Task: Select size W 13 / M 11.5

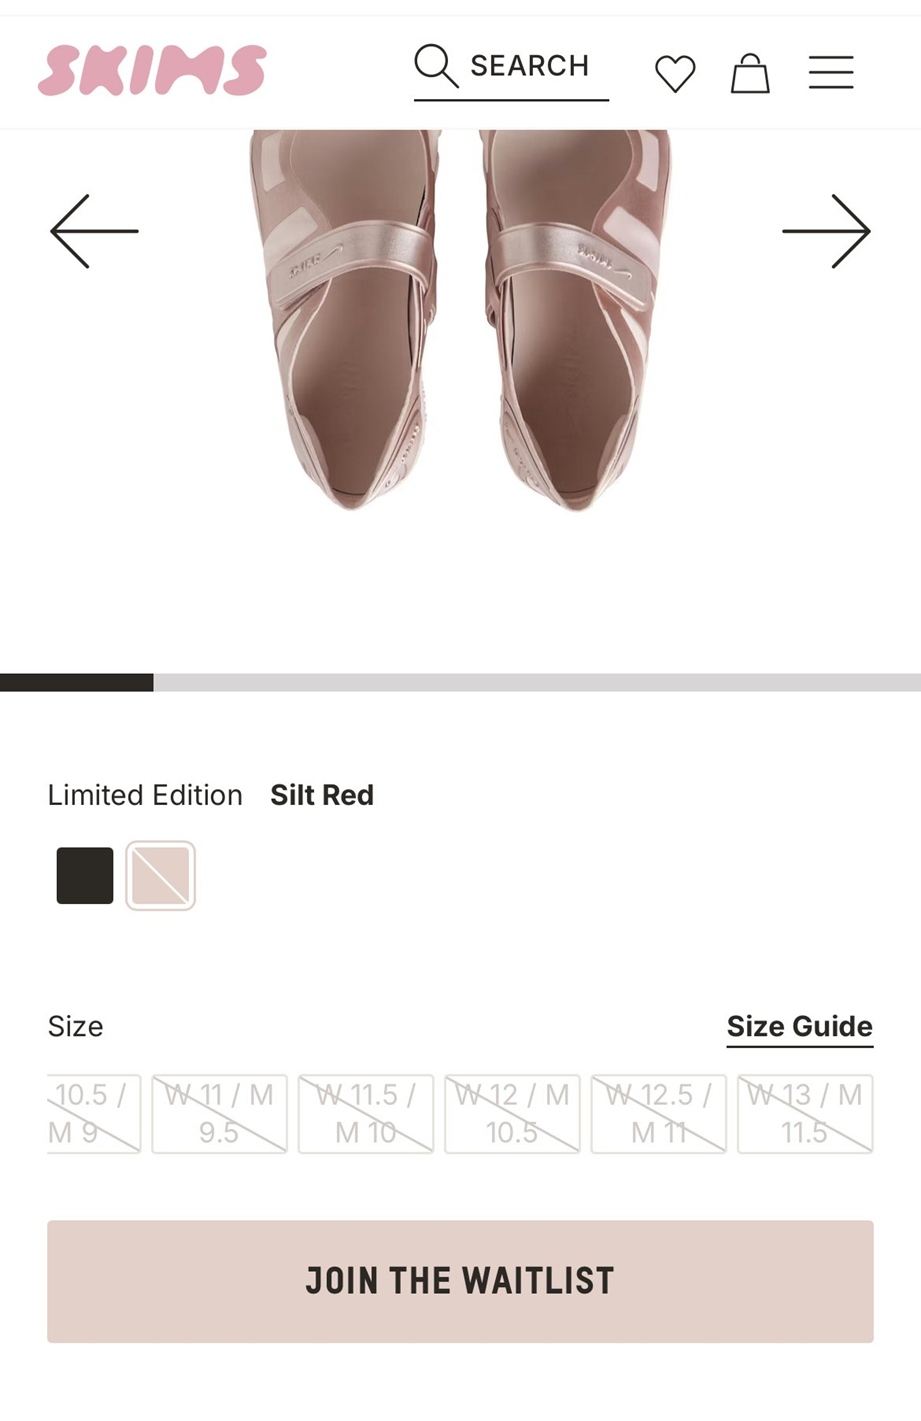Action: (805, 1114)
